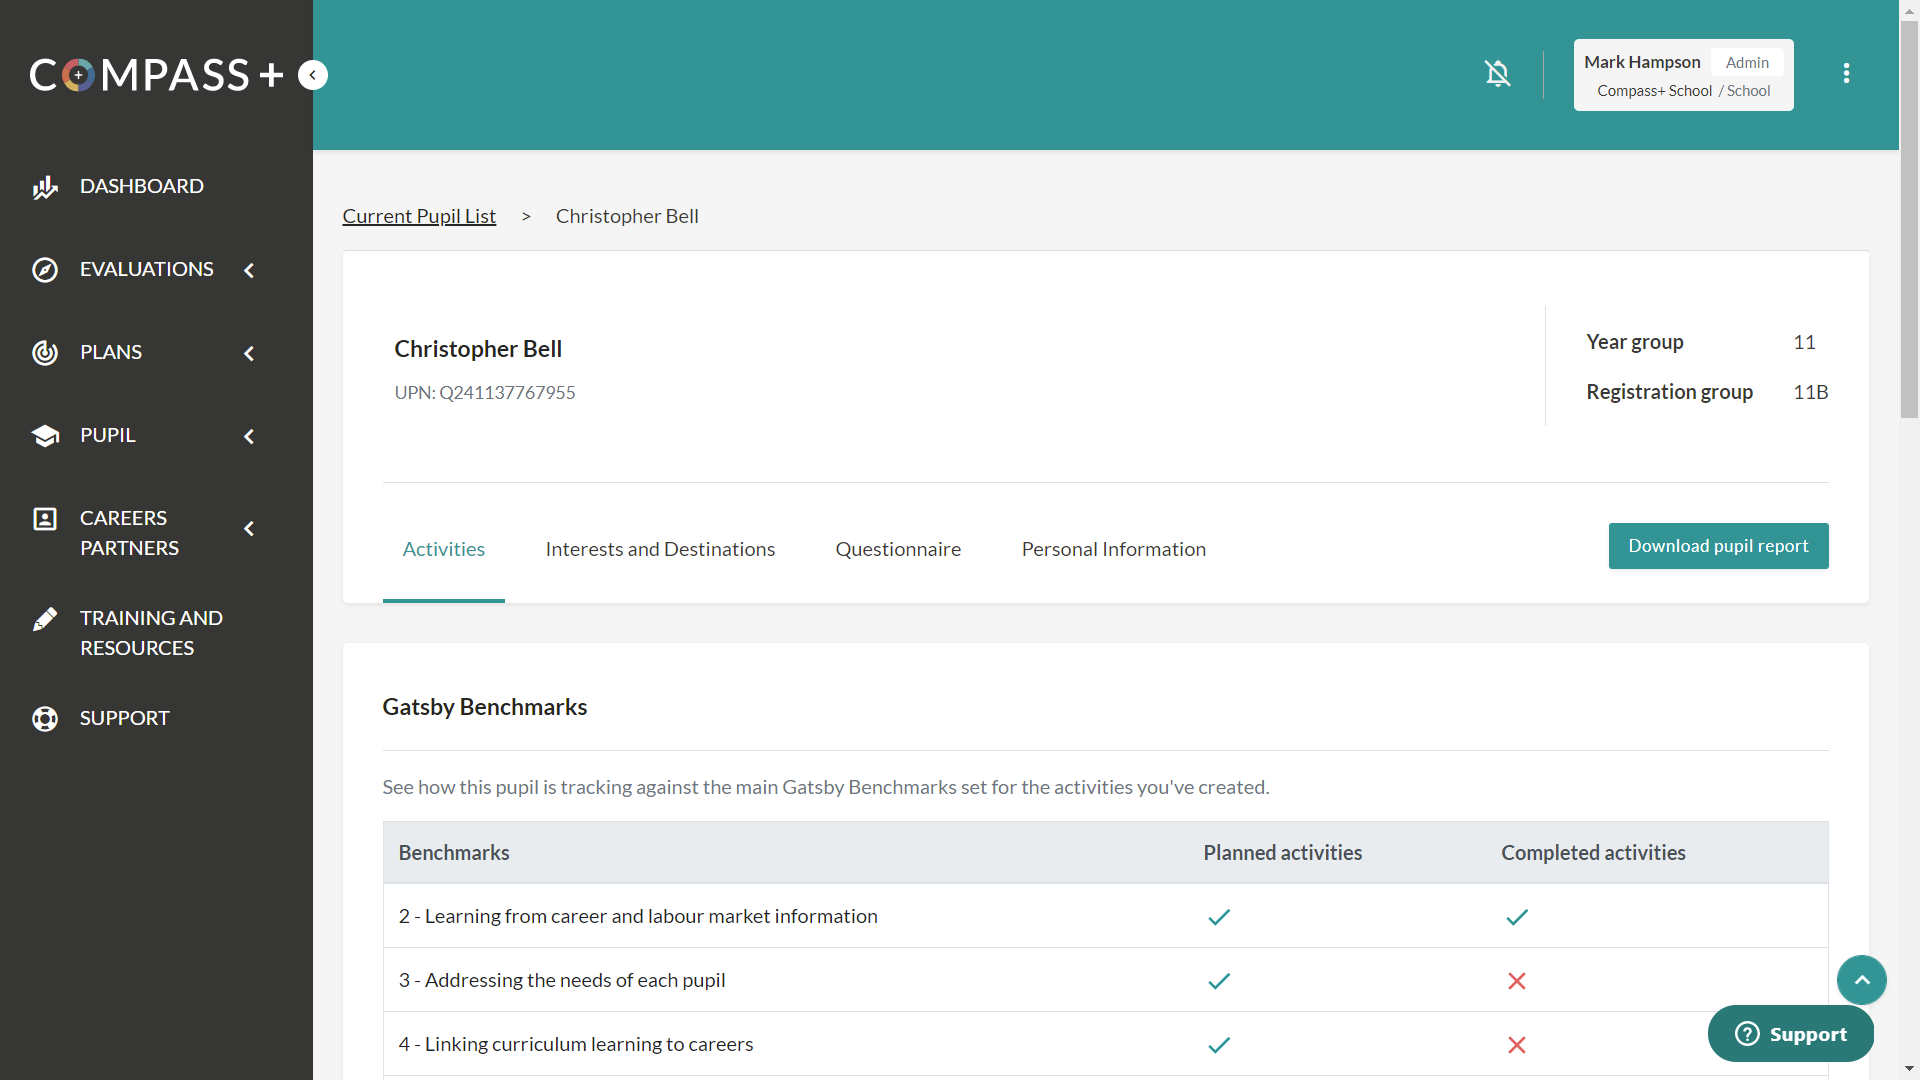The height and width of the screenshot is (1080, 1920).
Task: Toggle the muted notifications bell
Action: (x=1497, y=74)
